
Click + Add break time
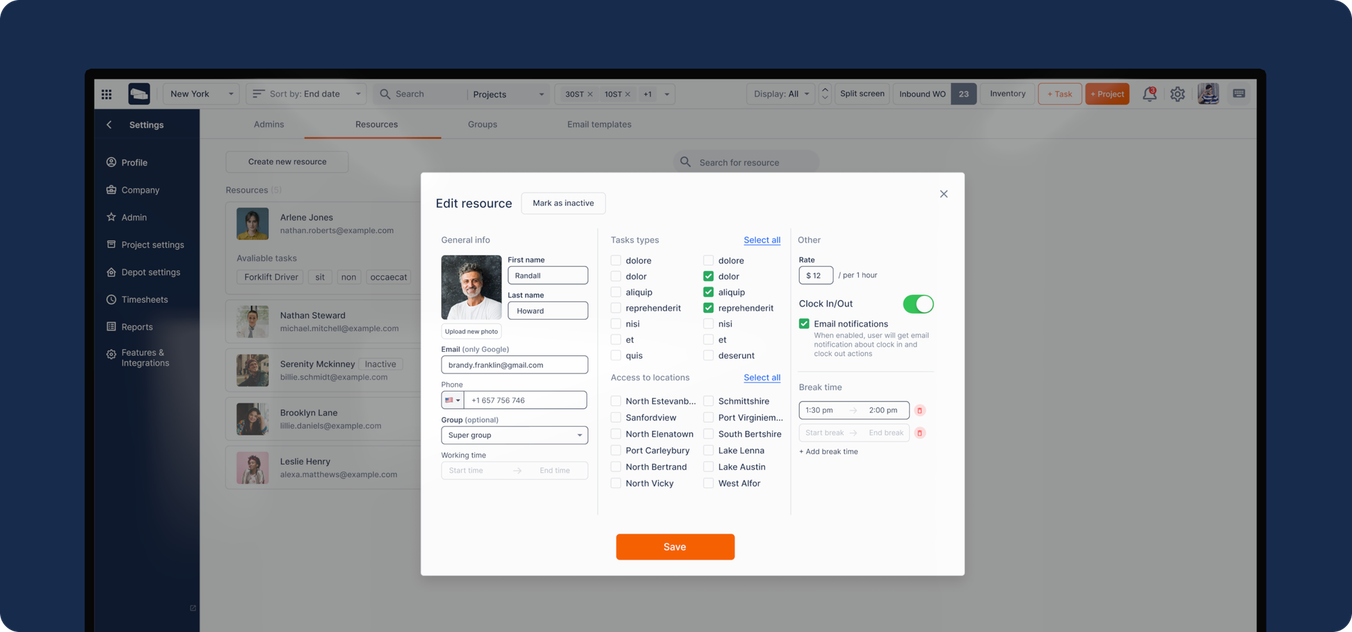(828, 452)
